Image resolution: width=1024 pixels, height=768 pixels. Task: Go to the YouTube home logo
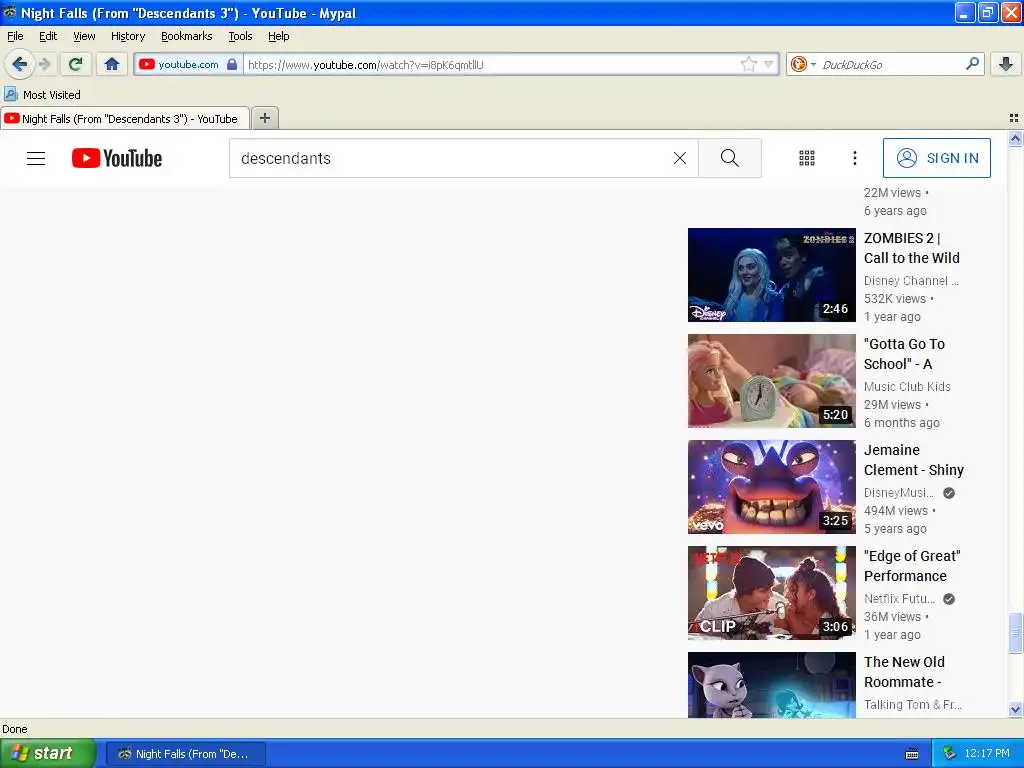(x=117, y=158)
